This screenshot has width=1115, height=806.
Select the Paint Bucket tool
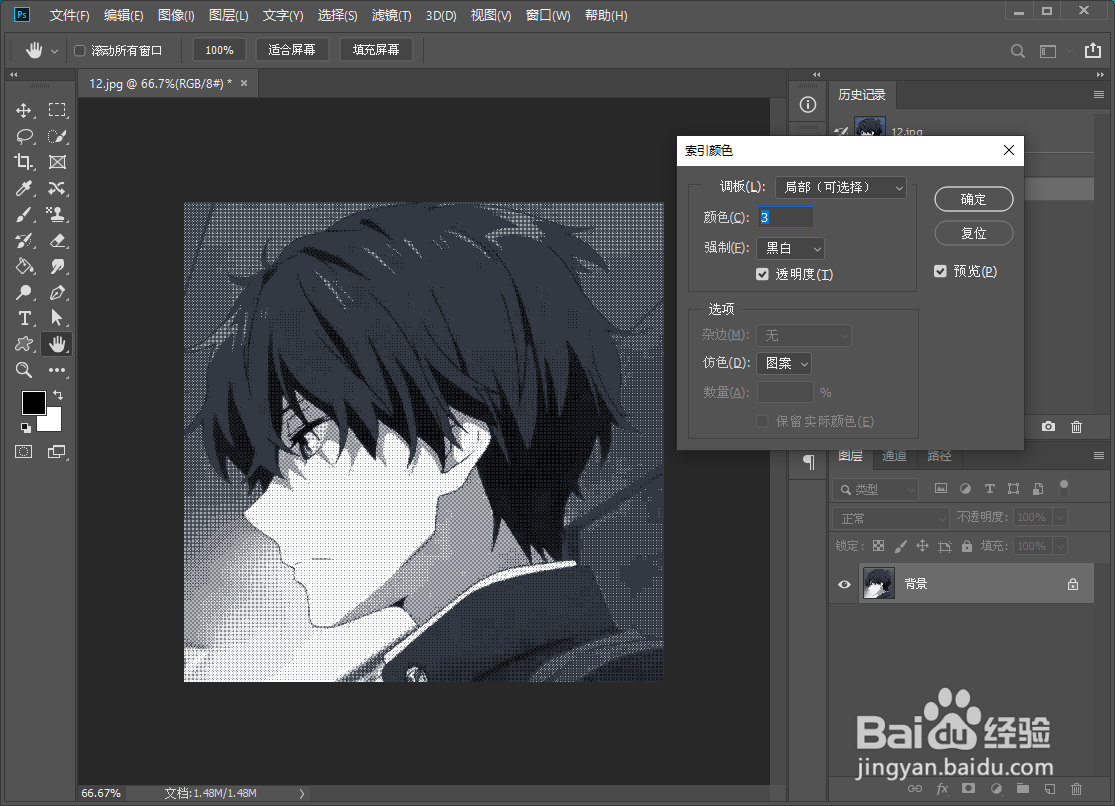pyautogui.click(x=24, y=266)
